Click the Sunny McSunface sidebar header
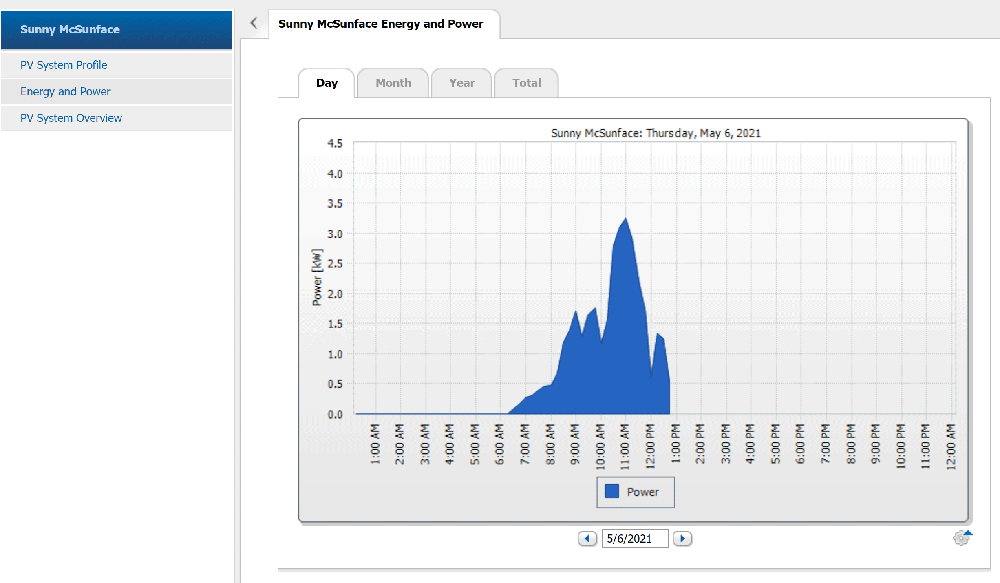 (x=70, y=29)
